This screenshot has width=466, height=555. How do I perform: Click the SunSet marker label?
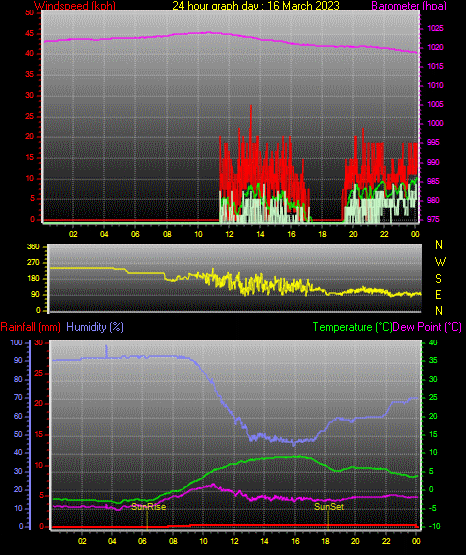point(329,507)
